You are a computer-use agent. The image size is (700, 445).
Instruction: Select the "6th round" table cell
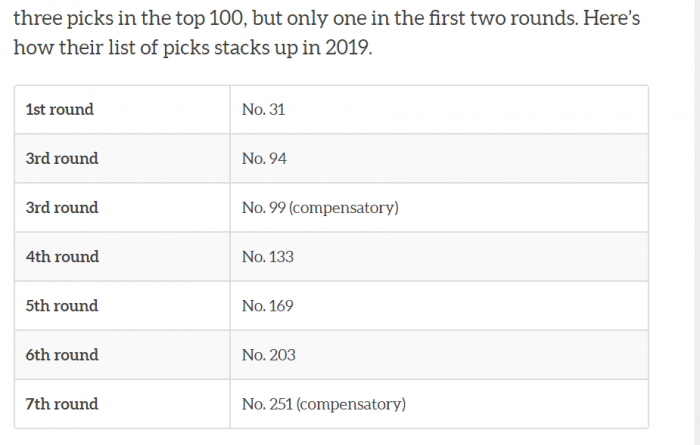point(62,354)
